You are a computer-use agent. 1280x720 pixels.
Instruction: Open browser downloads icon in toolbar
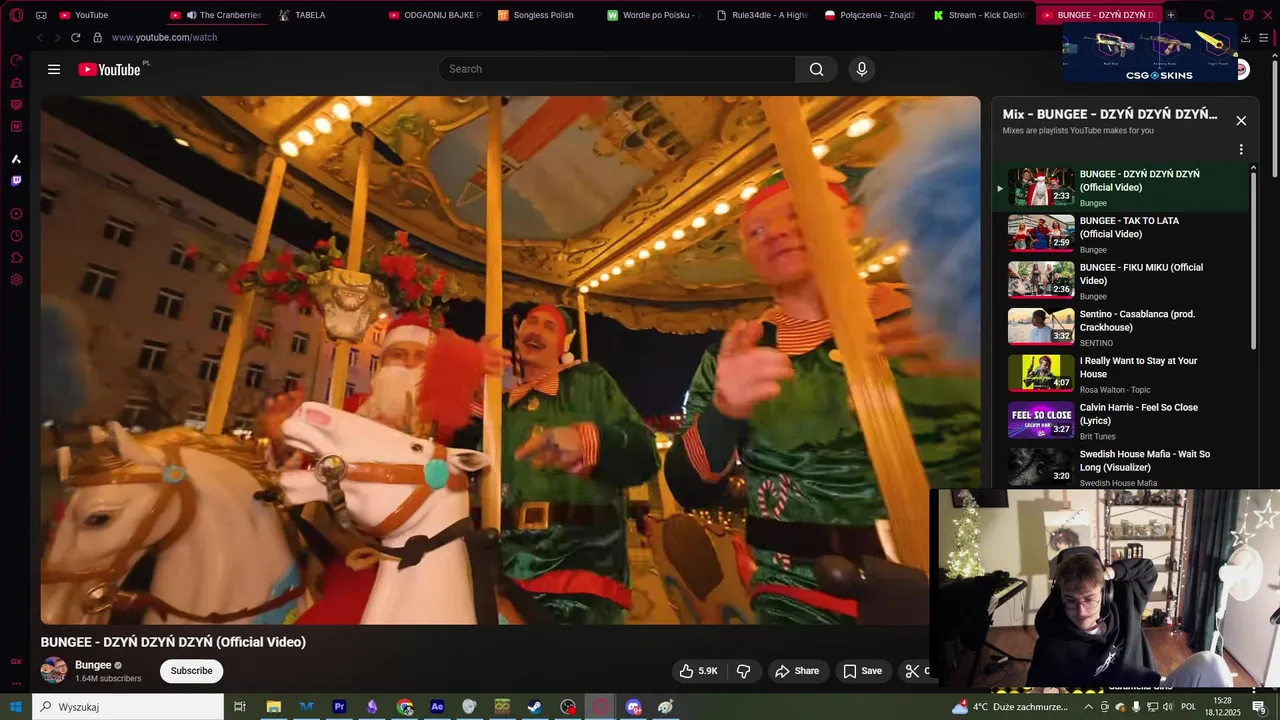[1245, 37]
